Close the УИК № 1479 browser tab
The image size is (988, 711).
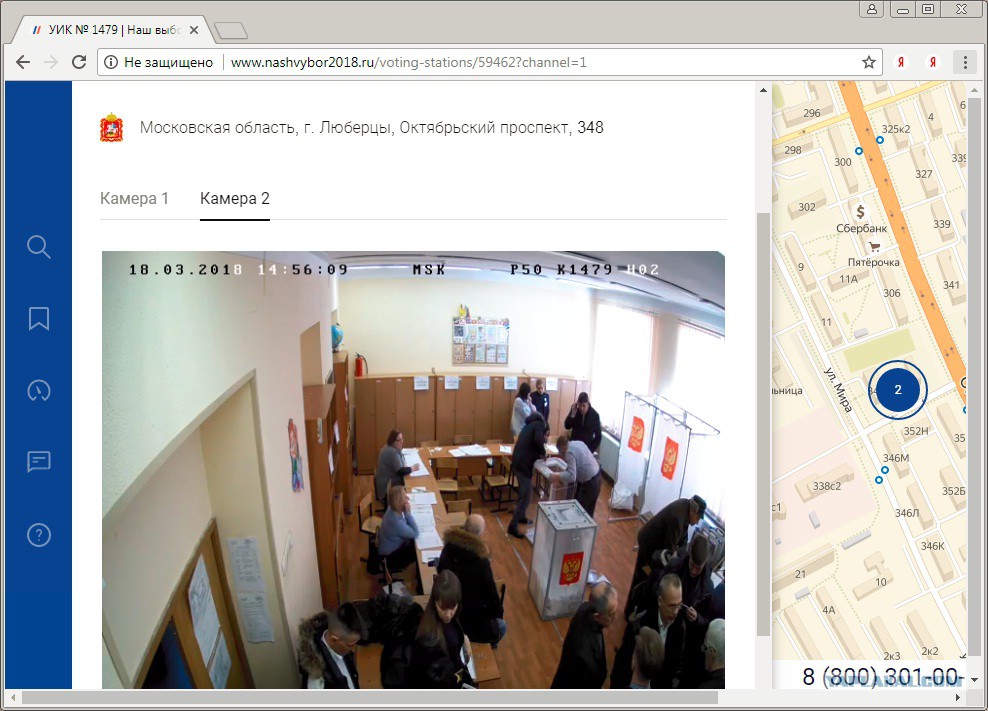(x=194, y=30)
